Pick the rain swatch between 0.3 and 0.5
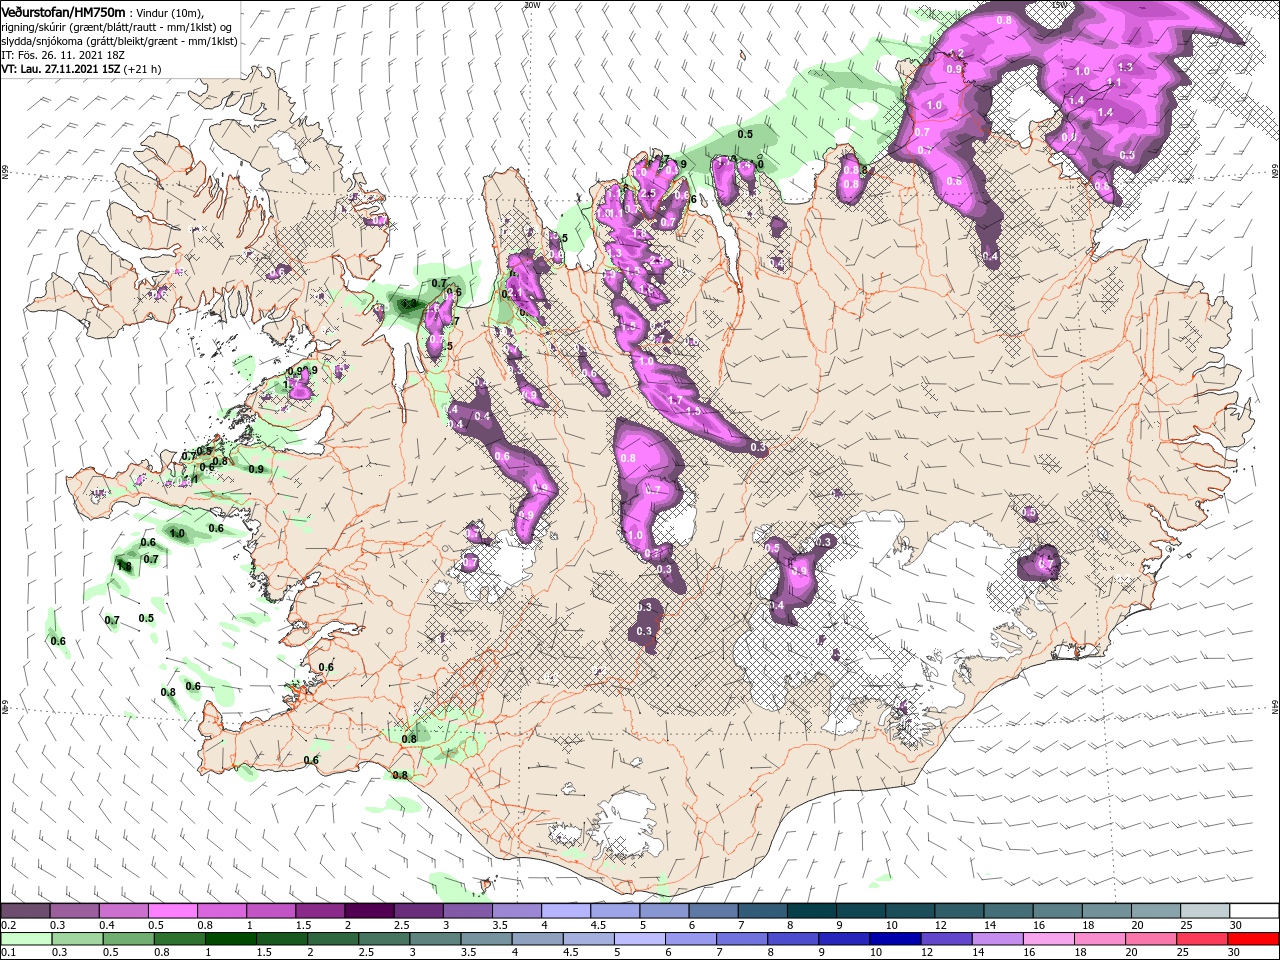Screen dimensions: 1280x960 (77, 938)
